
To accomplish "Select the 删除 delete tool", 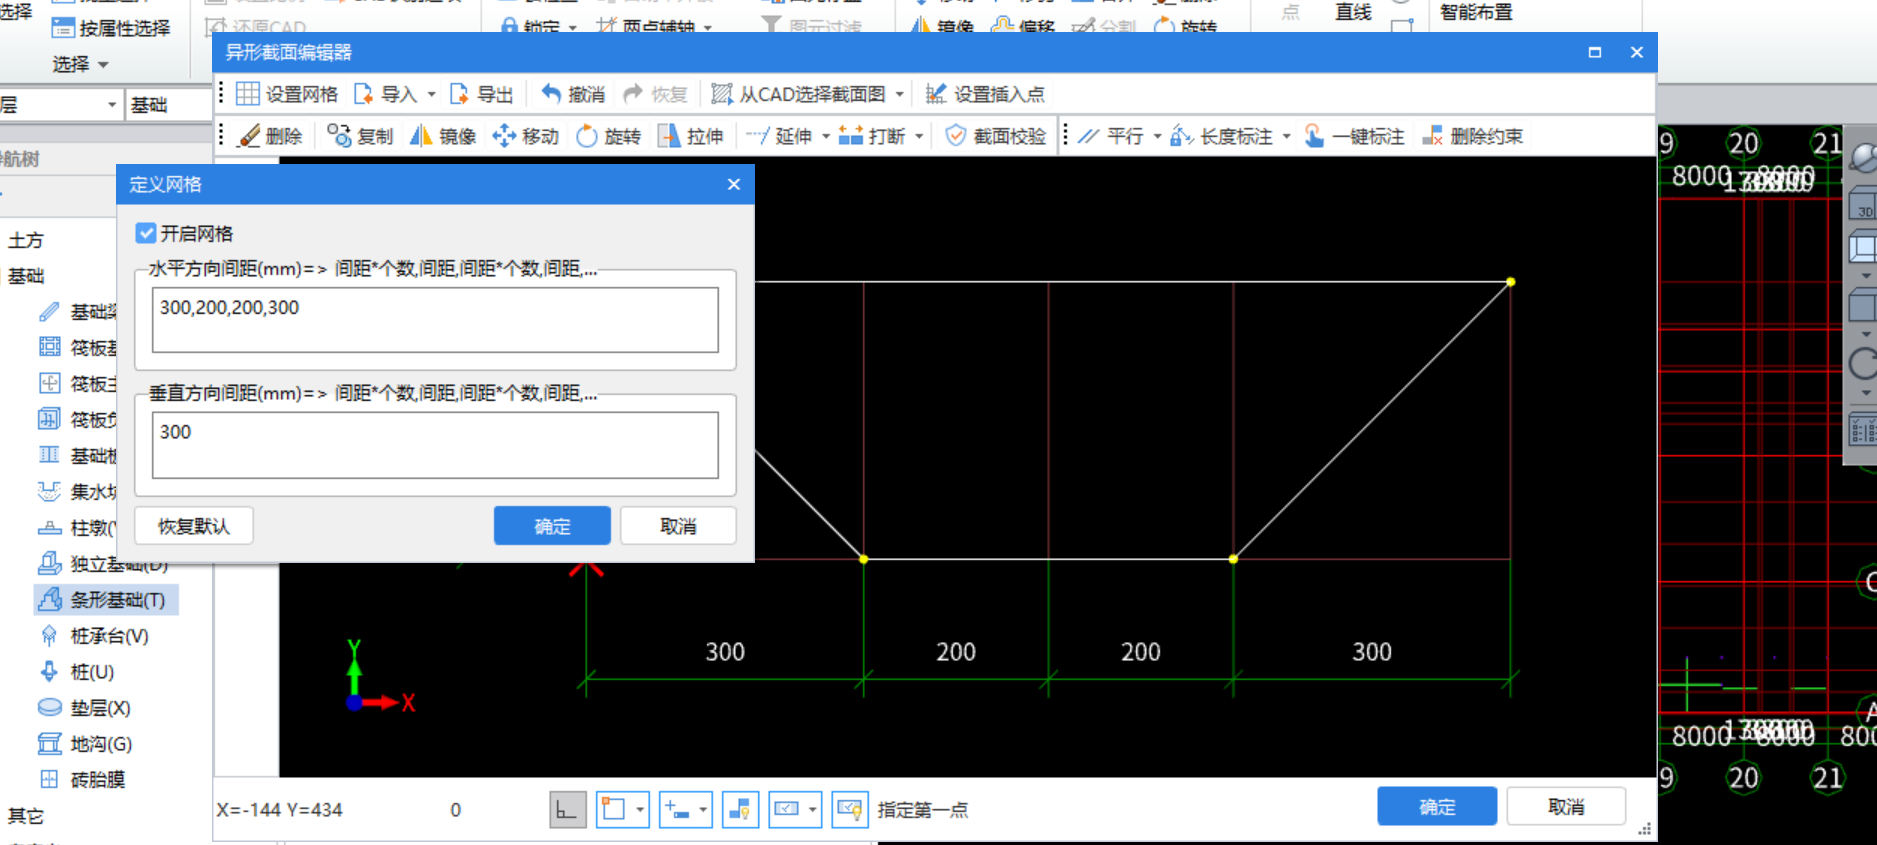I will (x=271, y=136).
